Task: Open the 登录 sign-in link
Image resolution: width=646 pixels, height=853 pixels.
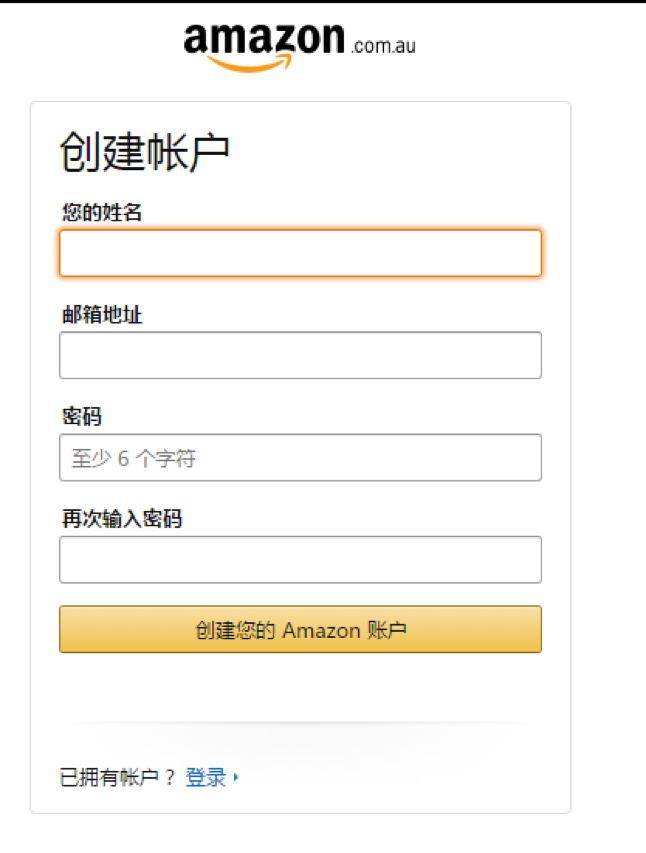Action: [x=206, y=777]
